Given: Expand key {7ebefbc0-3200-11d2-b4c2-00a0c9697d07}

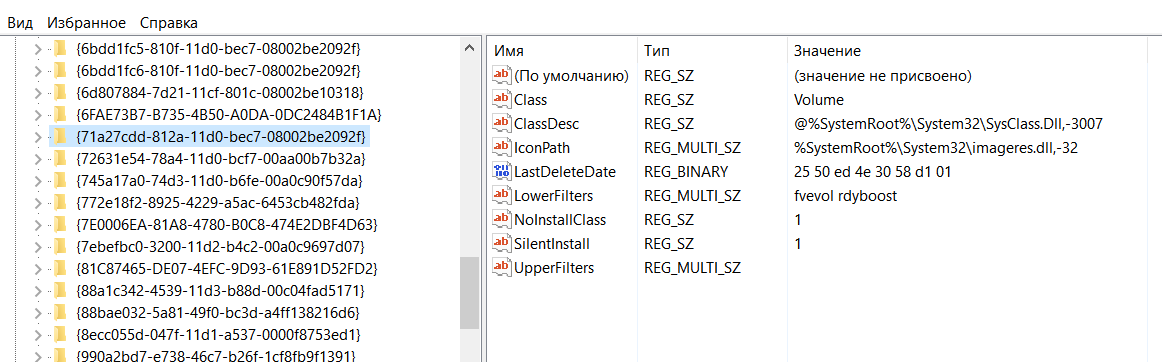Looking at the screenshot, I should (x=38, y=246).
